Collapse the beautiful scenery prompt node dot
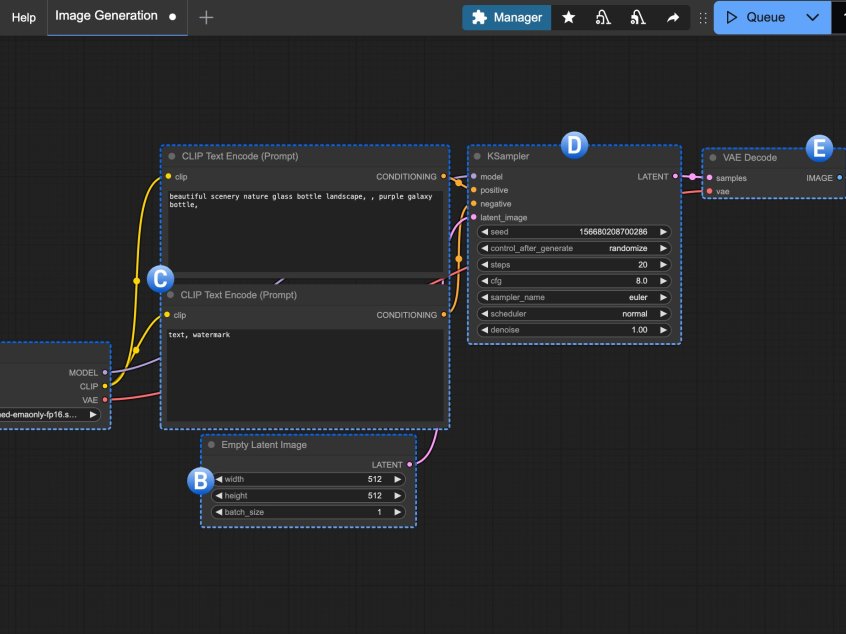Image resolution: width=846 pixels, height=634 pixels. pos(172,156)
